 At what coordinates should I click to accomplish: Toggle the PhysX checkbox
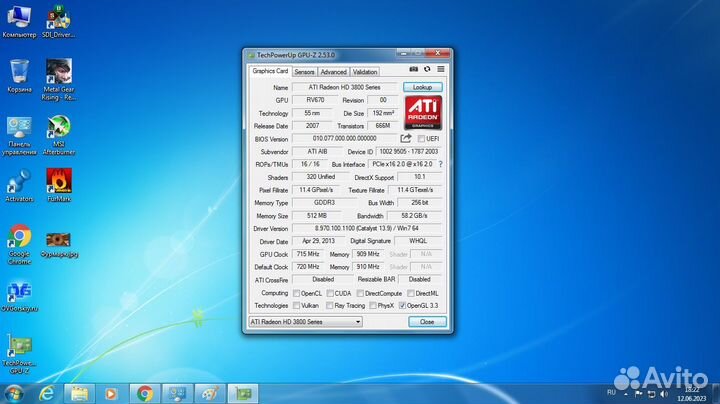point(373,305)
